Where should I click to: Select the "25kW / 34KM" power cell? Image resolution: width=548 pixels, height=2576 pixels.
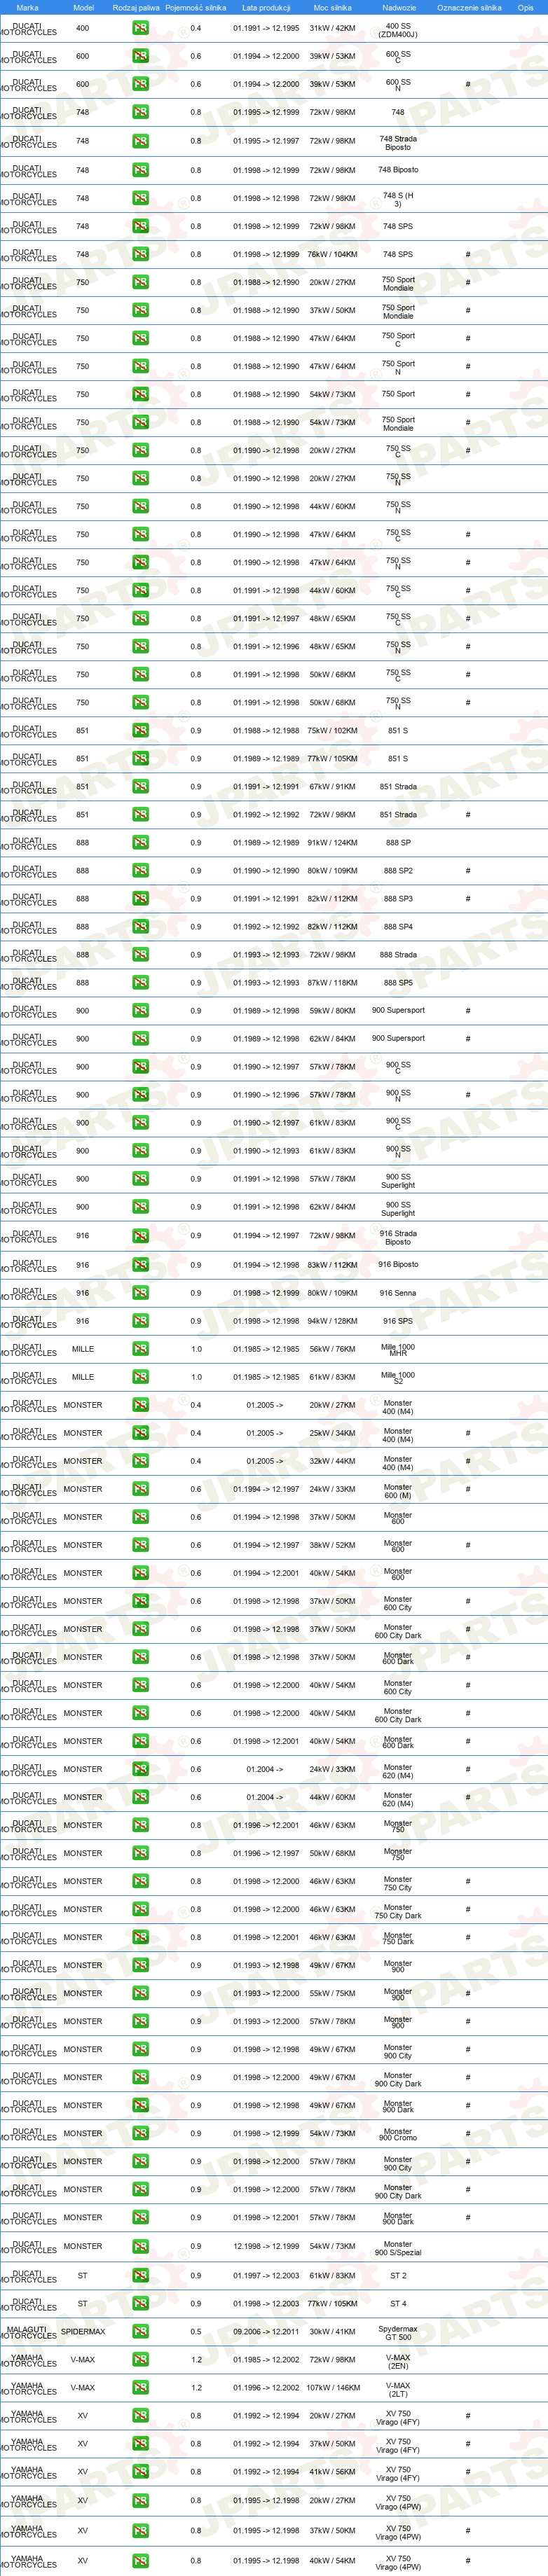(x=332, y=1433)
